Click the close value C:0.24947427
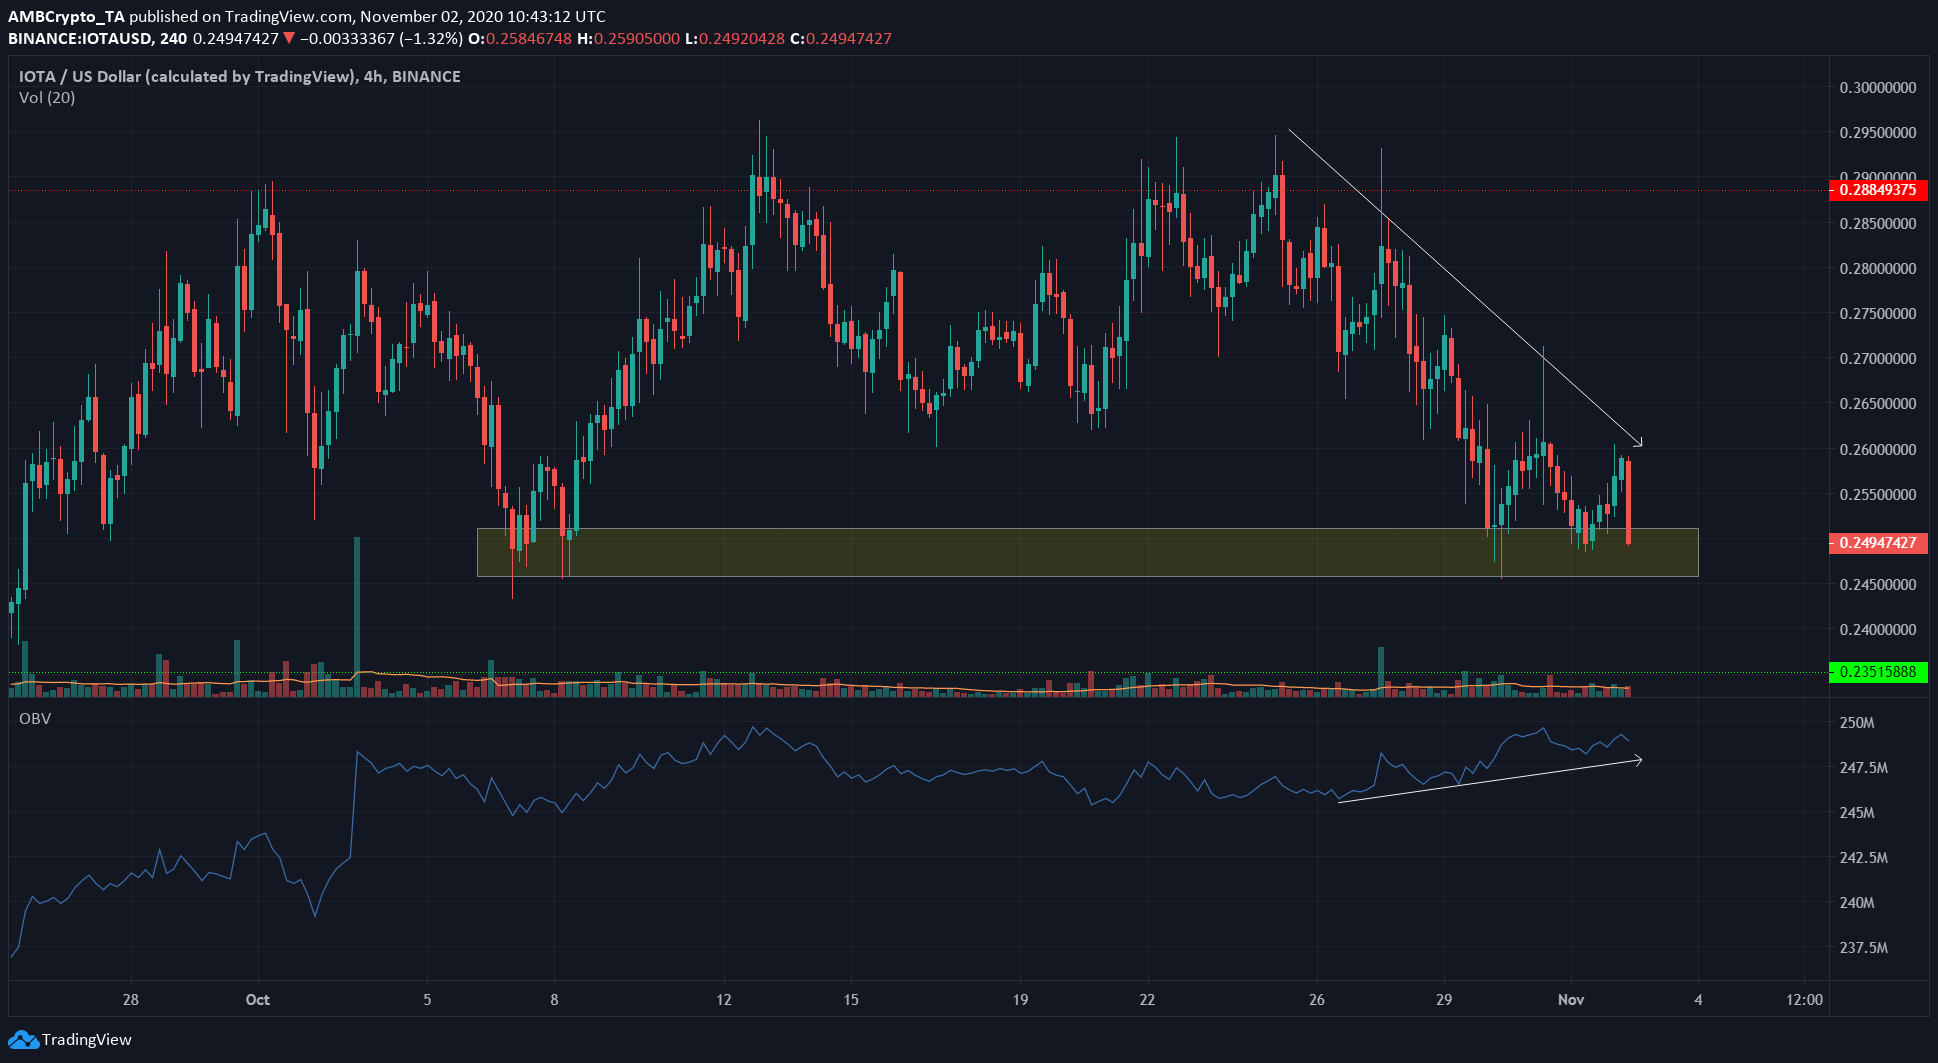Image resolution: width=1938 pixels, height=1063 pixels. pos(841,39)
